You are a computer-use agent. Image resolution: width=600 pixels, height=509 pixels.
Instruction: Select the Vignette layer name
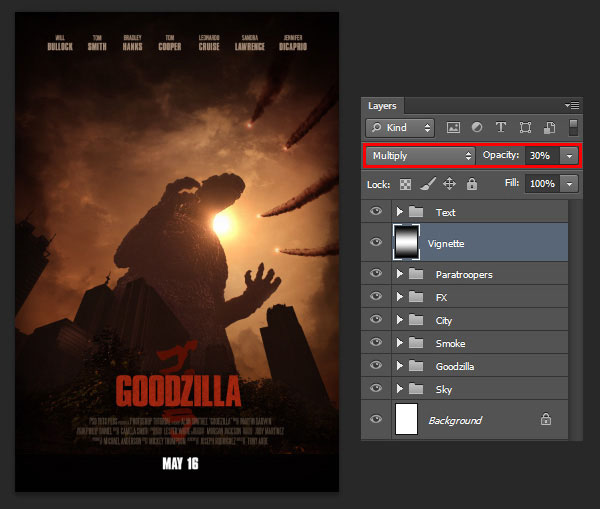tap(446, 244)
